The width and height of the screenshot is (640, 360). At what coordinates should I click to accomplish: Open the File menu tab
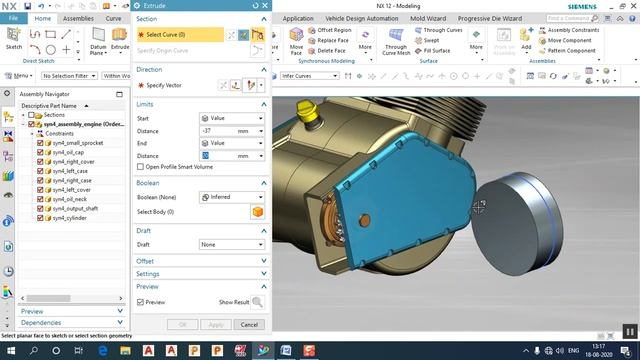click(x=13, y=18)
